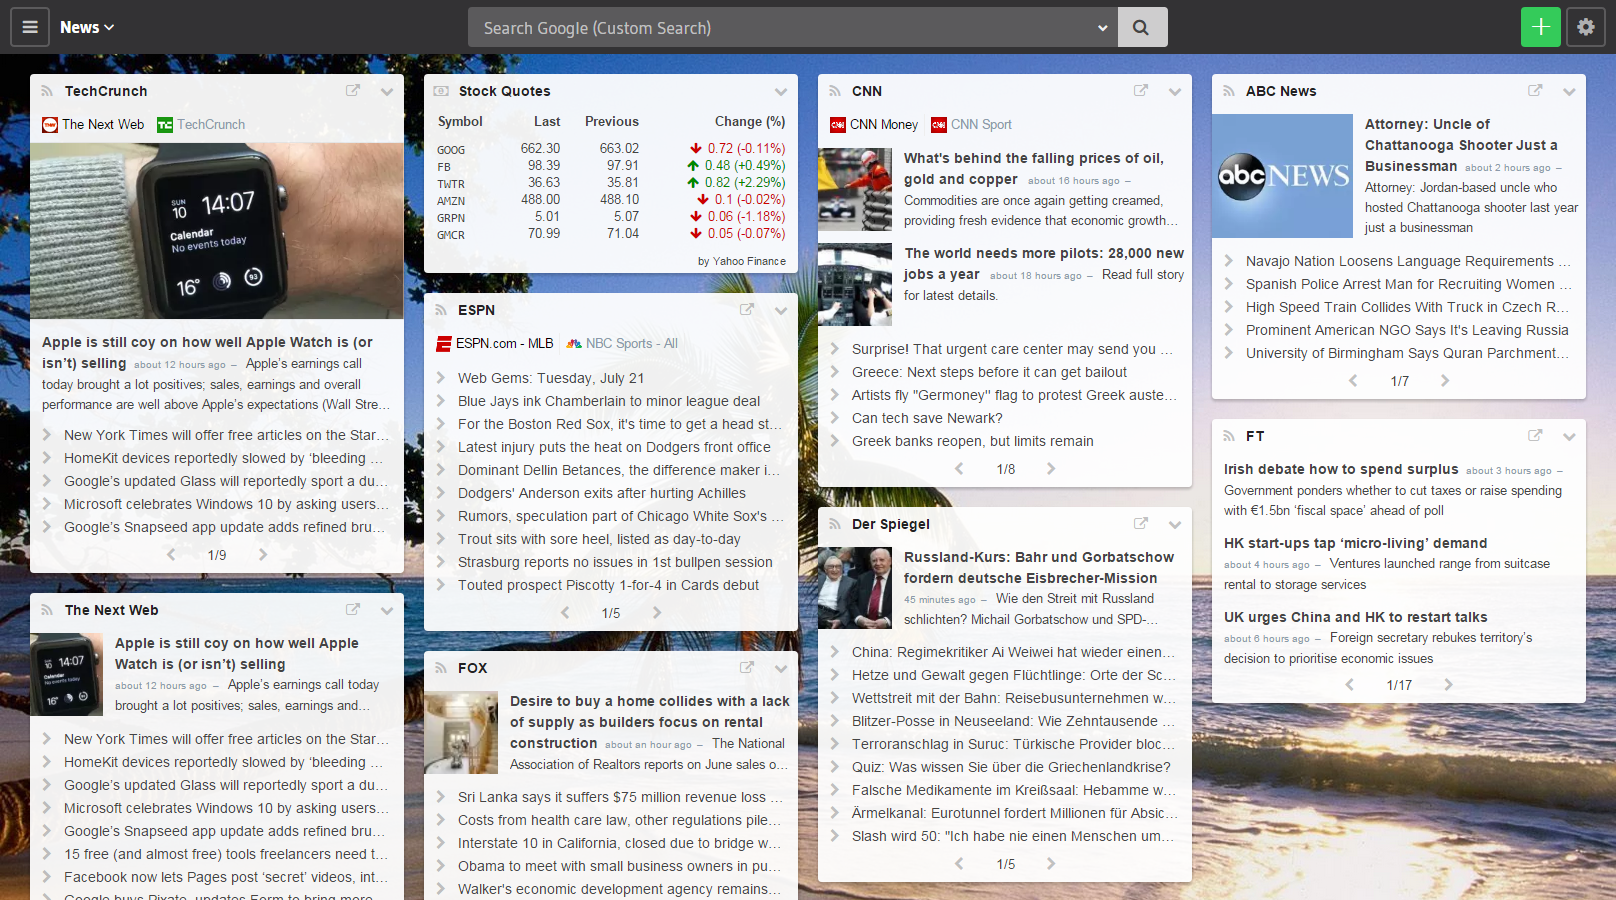Click the magnifier search button
This screenshot has height=900, width=1616.
coord(1141,28)
